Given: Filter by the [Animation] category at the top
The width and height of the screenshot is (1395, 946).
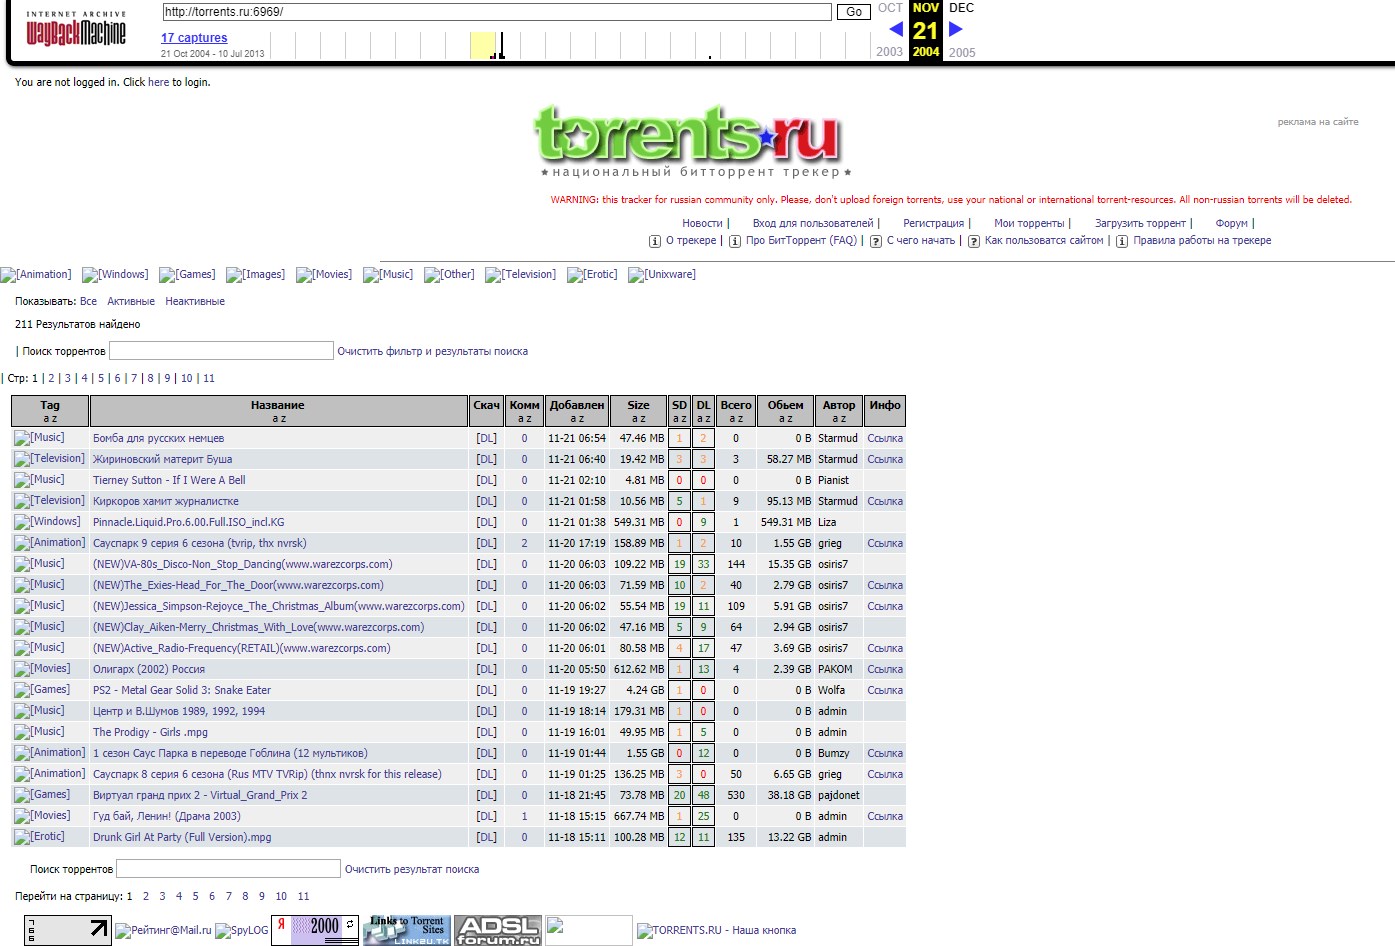Looking at the screenshot, I should coord(36,275).
